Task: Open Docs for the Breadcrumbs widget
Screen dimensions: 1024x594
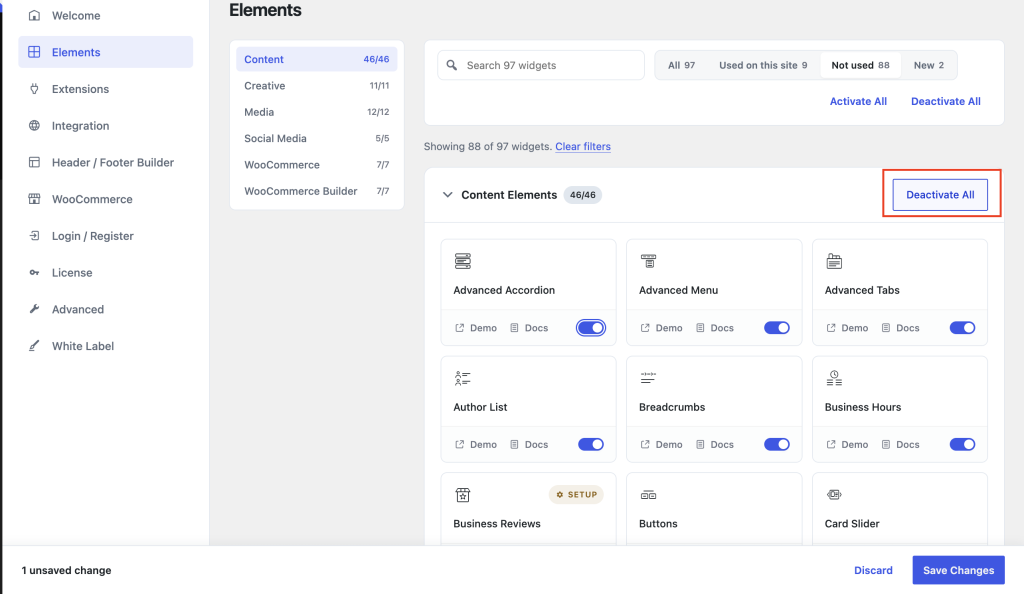Action: click(715, 445)
